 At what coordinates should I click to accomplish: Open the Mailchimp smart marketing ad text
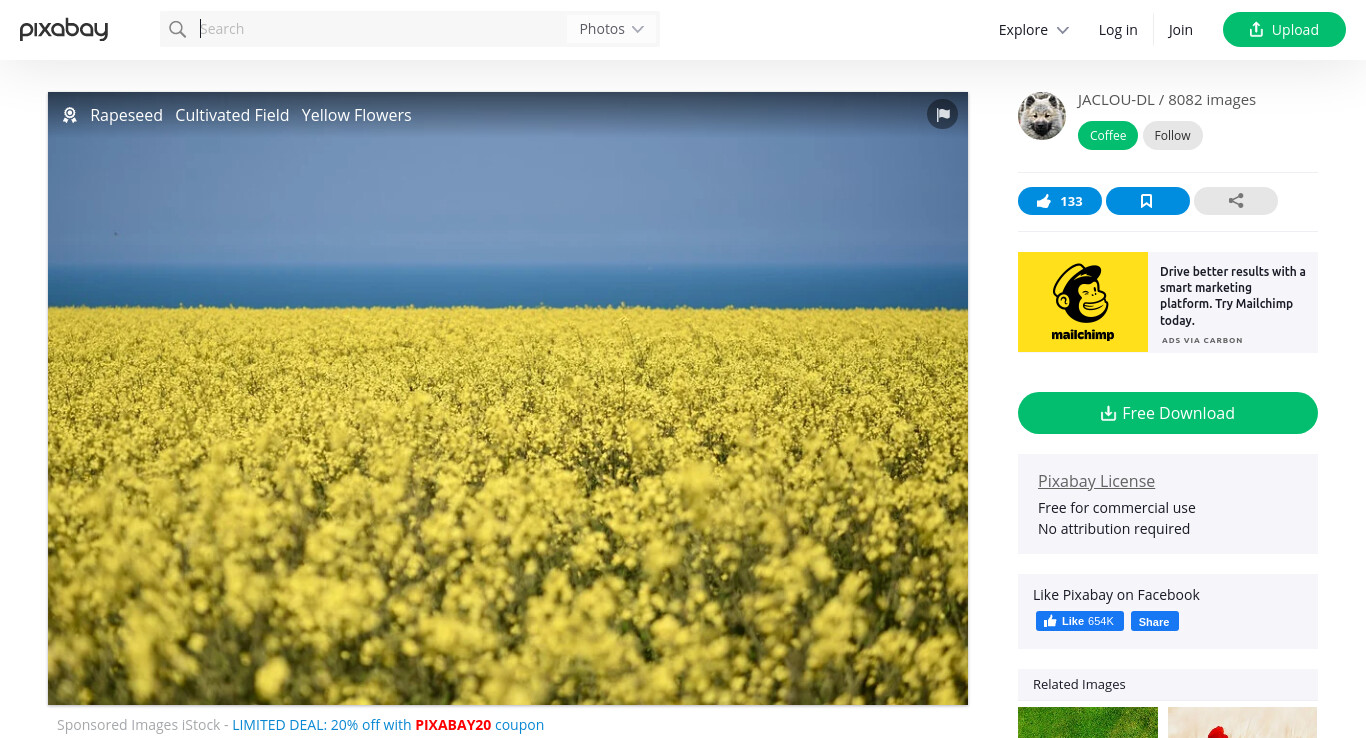pos(1233,296)
